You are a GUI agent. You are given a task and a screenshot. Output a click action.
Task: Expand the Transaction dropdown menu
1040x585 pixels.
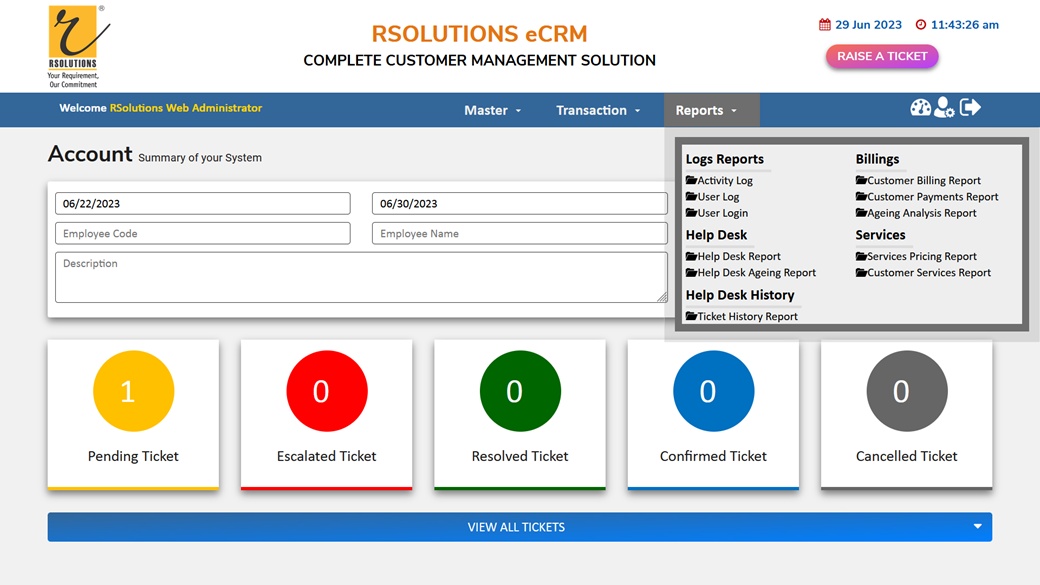pyautogui.click(x=598, y=110)
